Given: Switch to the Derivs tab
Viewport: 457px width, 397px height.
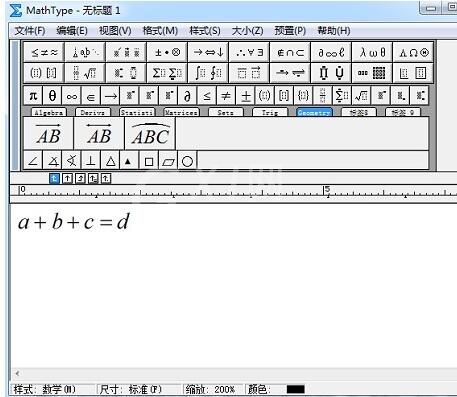Looking at the screenshot, I should 93,112.
